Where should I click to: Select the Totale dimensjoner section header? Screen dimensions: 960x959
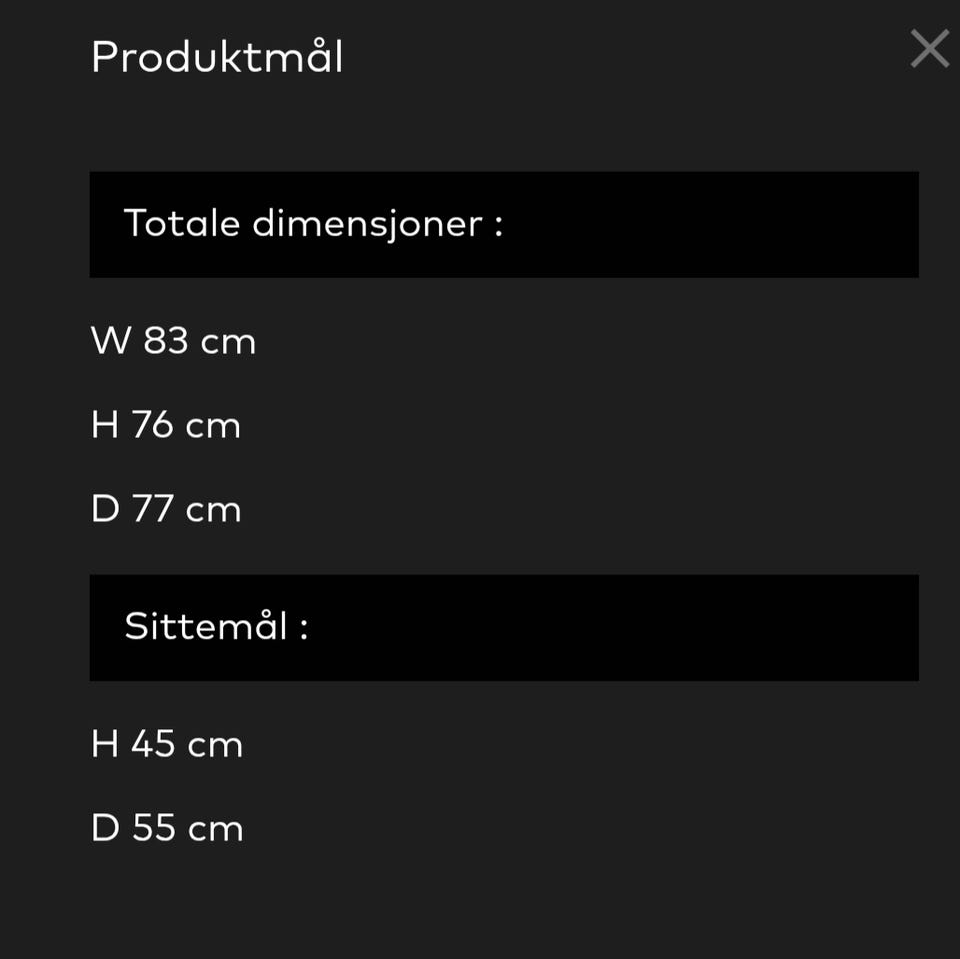coord(504,225)
